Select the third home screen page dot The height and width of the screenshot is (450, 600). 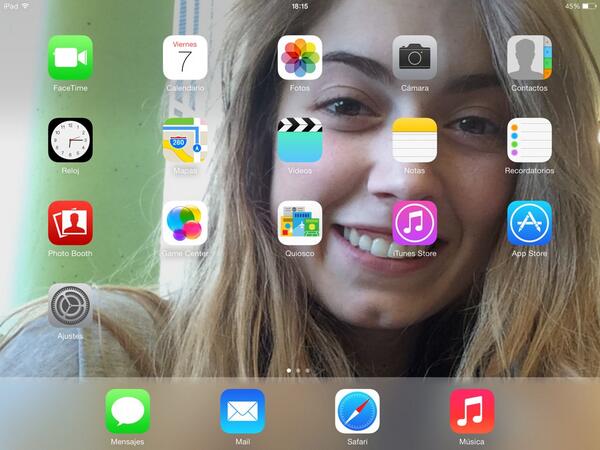(308, 370)
